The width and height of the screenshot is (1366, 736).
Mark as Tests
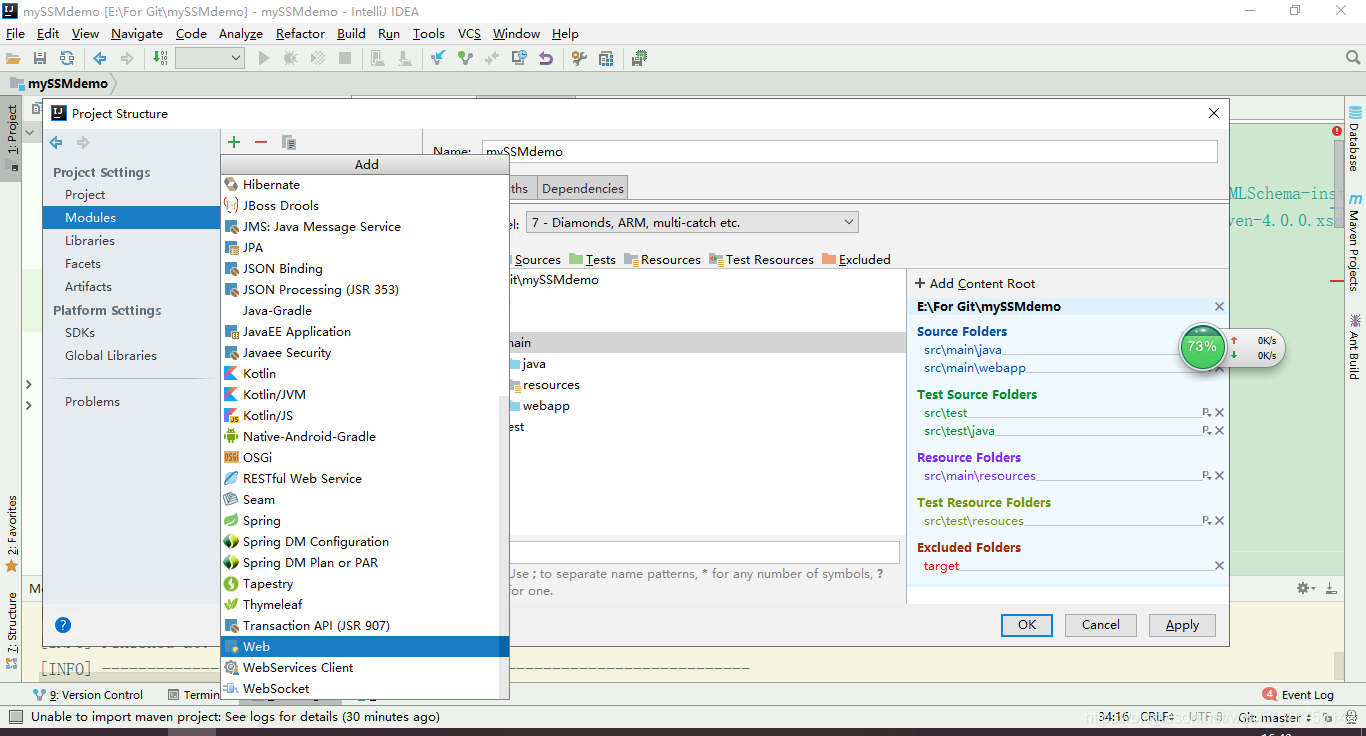[x=592, y=260]
